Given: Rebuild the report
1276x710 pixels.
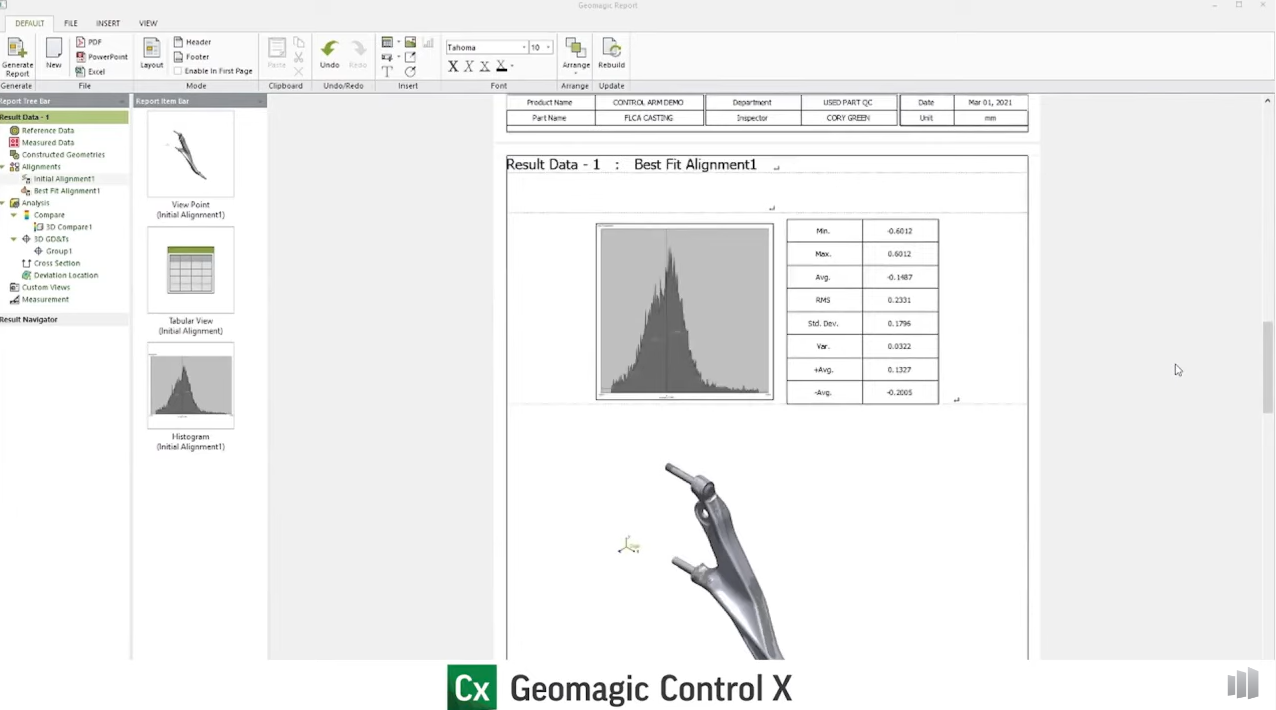Looking at the screenshot, I should (611, 55).
